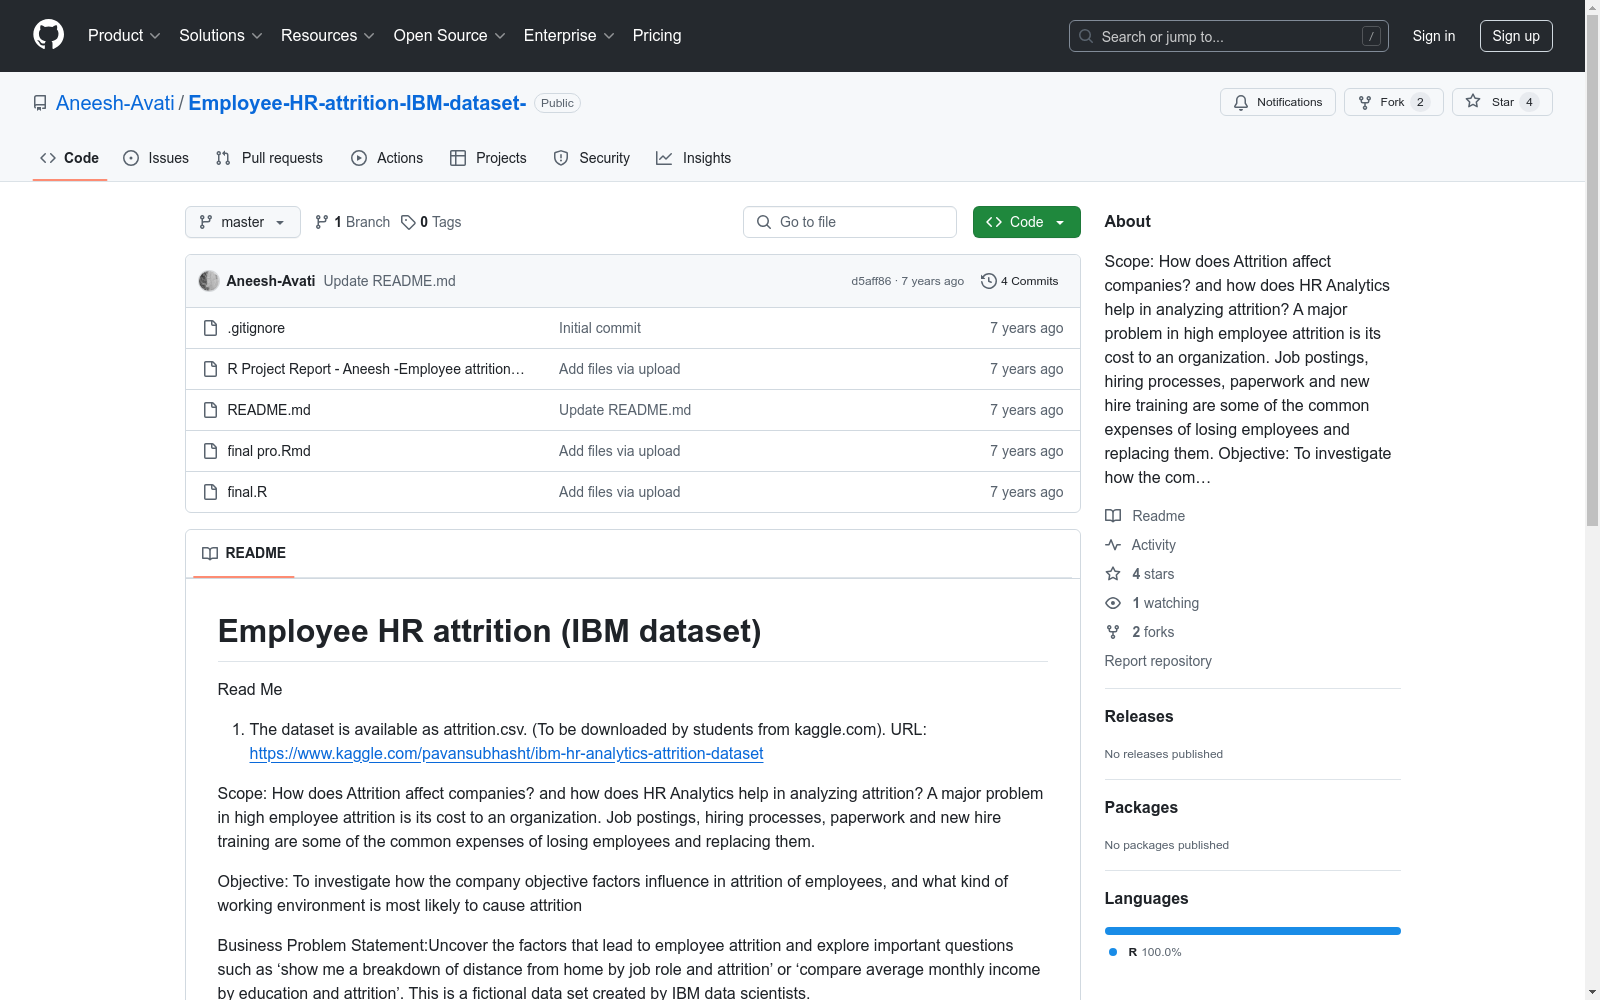
Task: Switch to the Issues tab
Action: [156, 158]
